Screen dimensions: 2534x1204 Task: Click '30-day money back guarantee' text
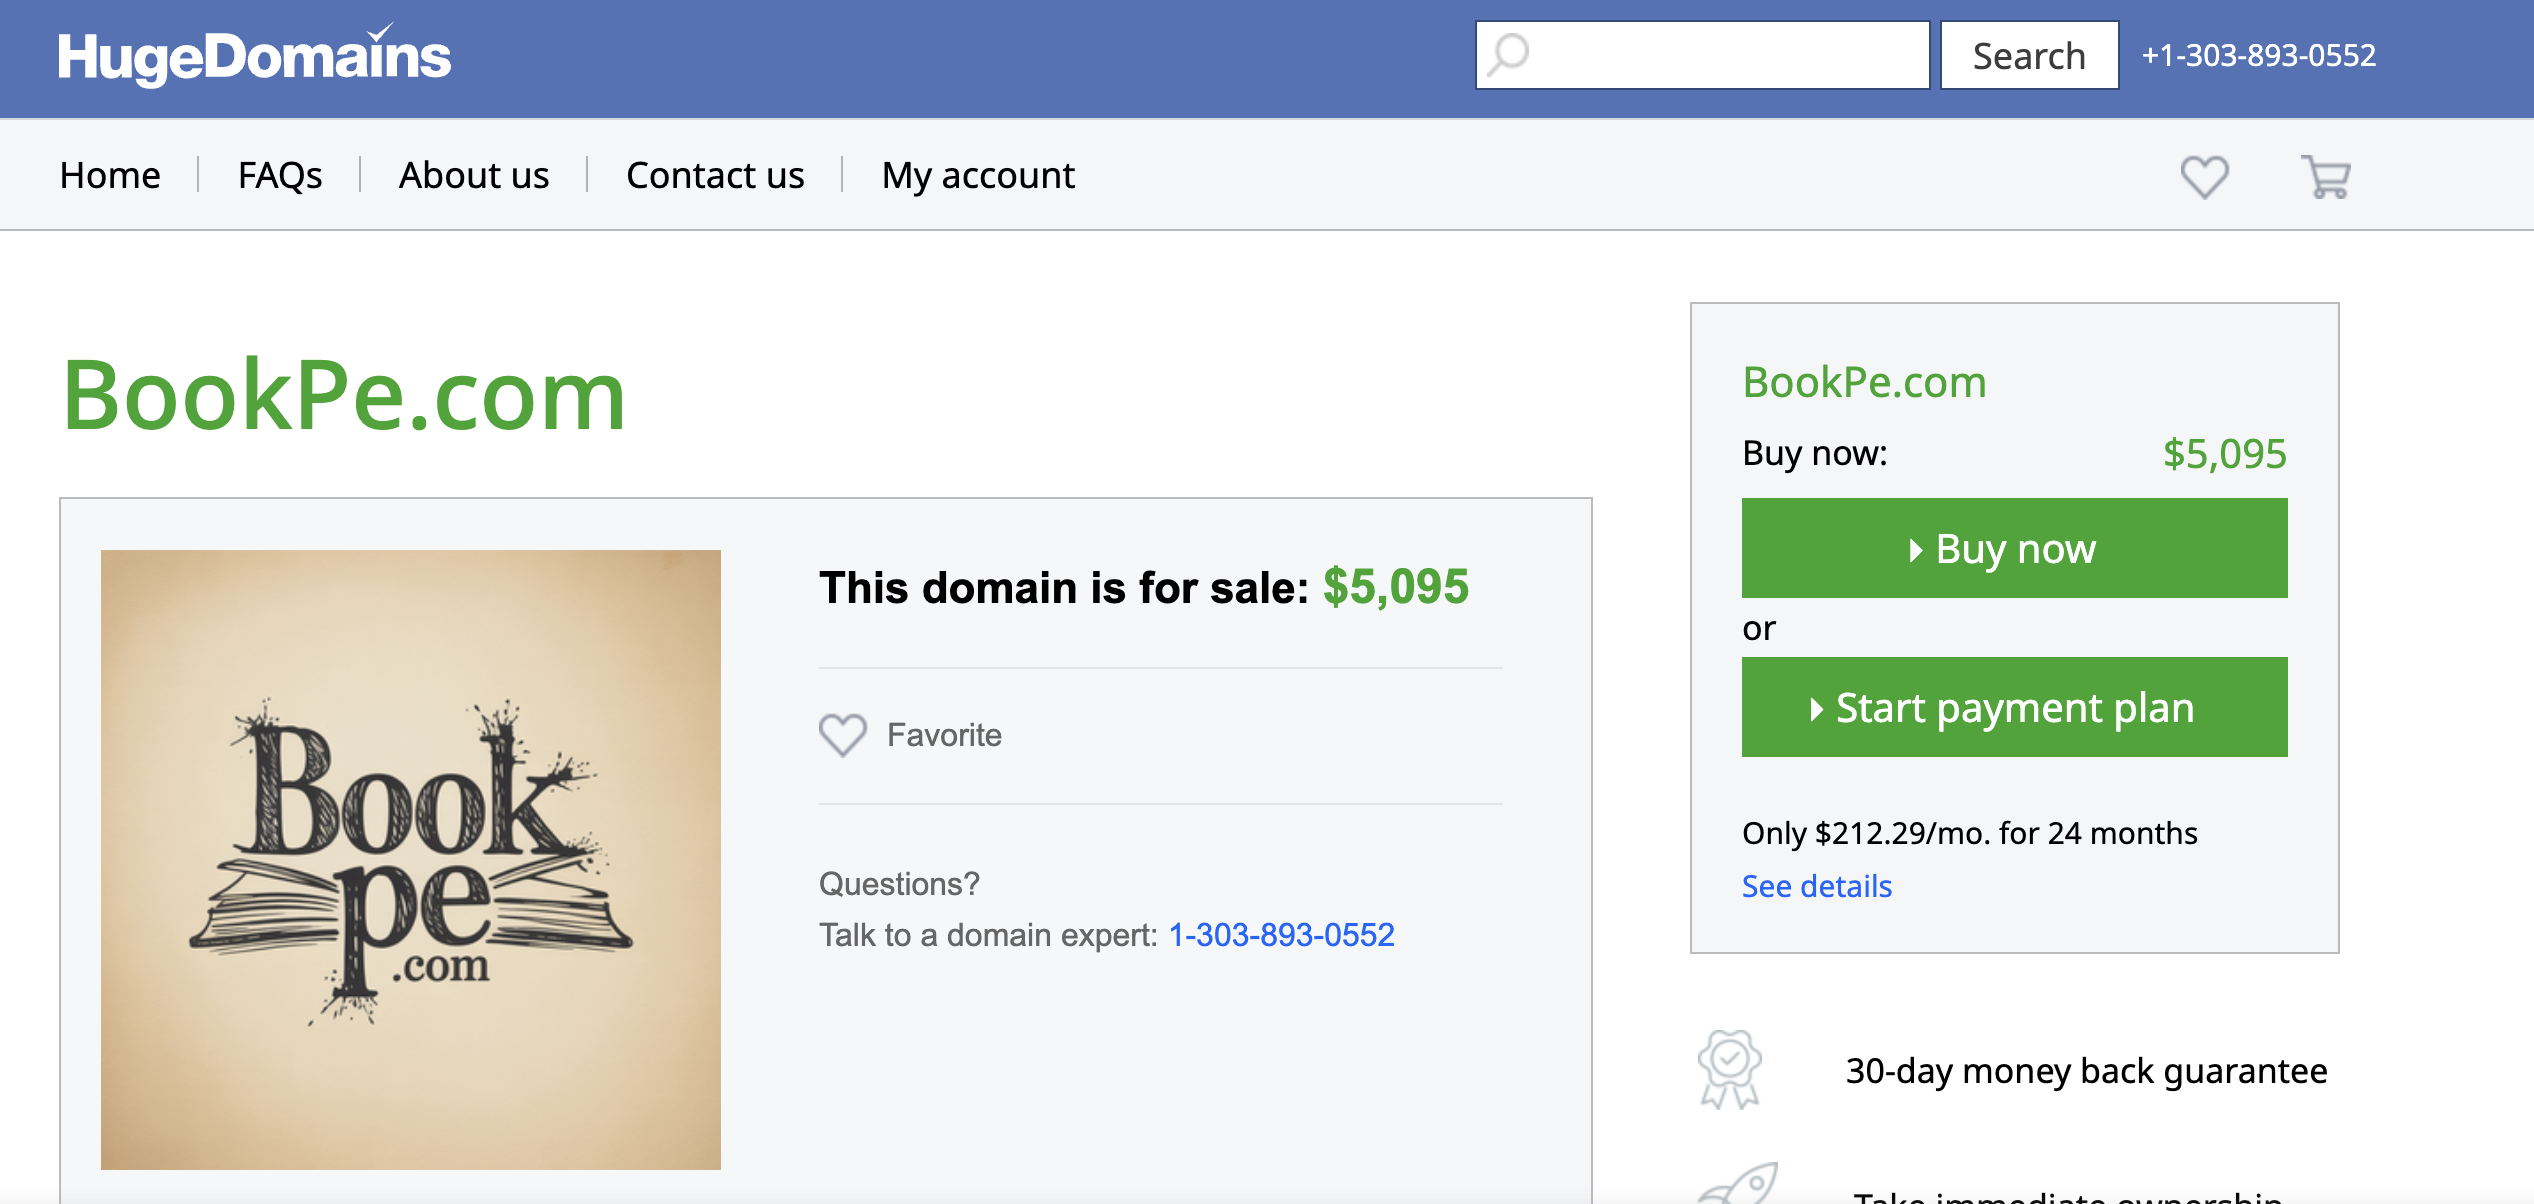(2086, 1071)
